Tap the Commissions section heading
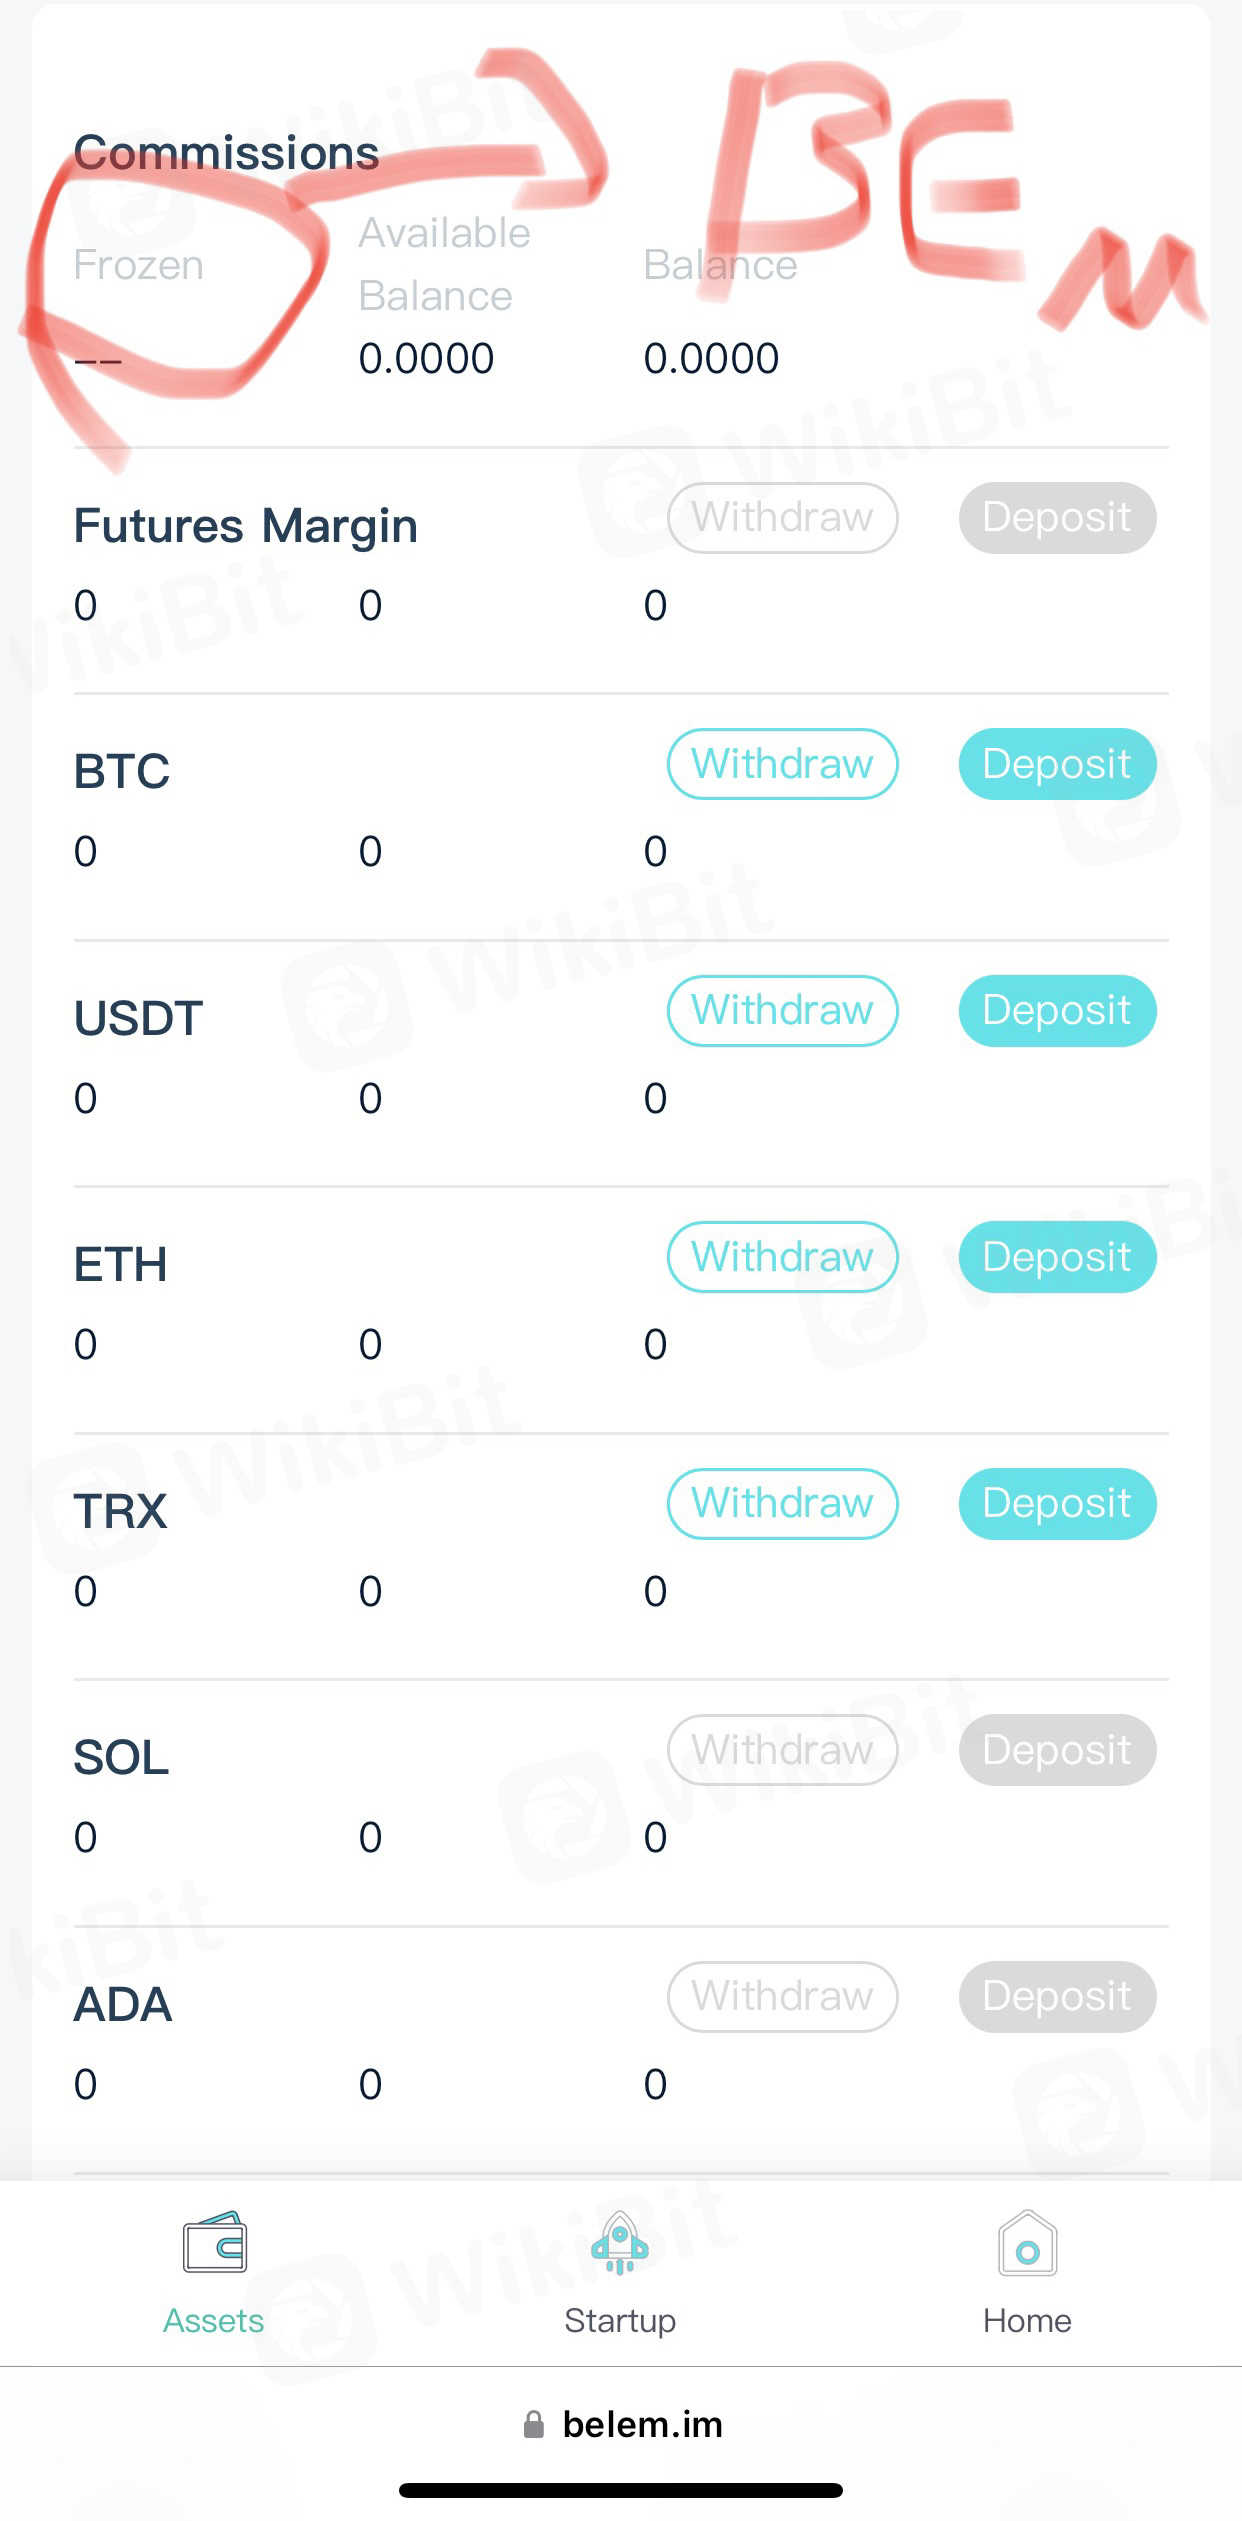This screenshot has height=2521, width=1242. click(x=226, y=153)
